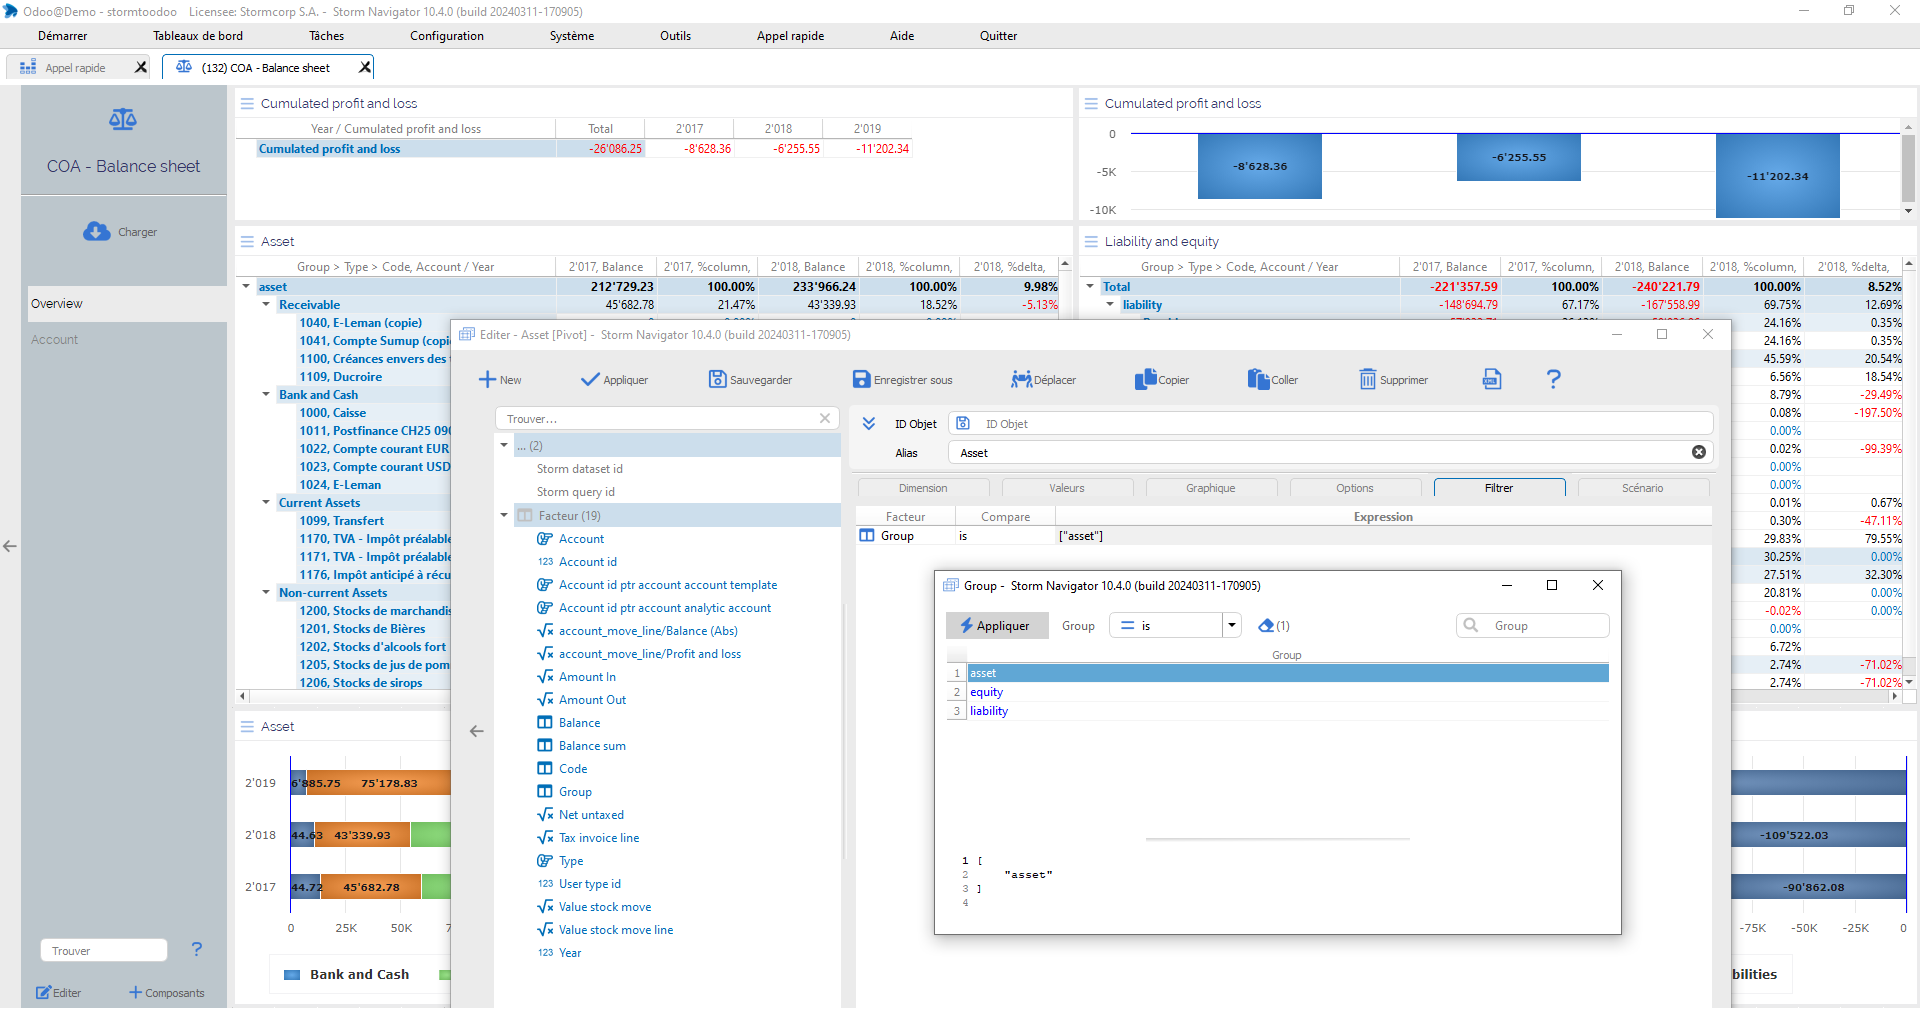This screenshot has width=1920, height=1009.
Task: Switch to the Dimension tab
Action: pyautogui.click(x=923, y=488)
